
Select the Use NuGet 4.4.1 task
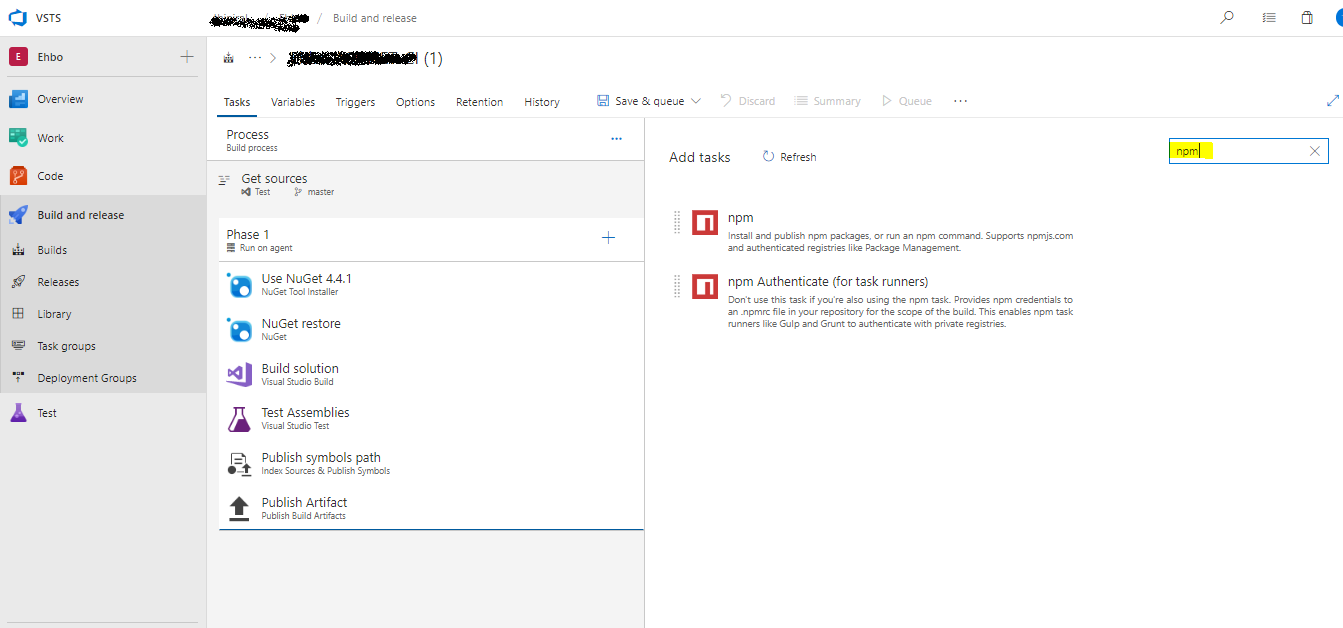(x=431, y=285)
